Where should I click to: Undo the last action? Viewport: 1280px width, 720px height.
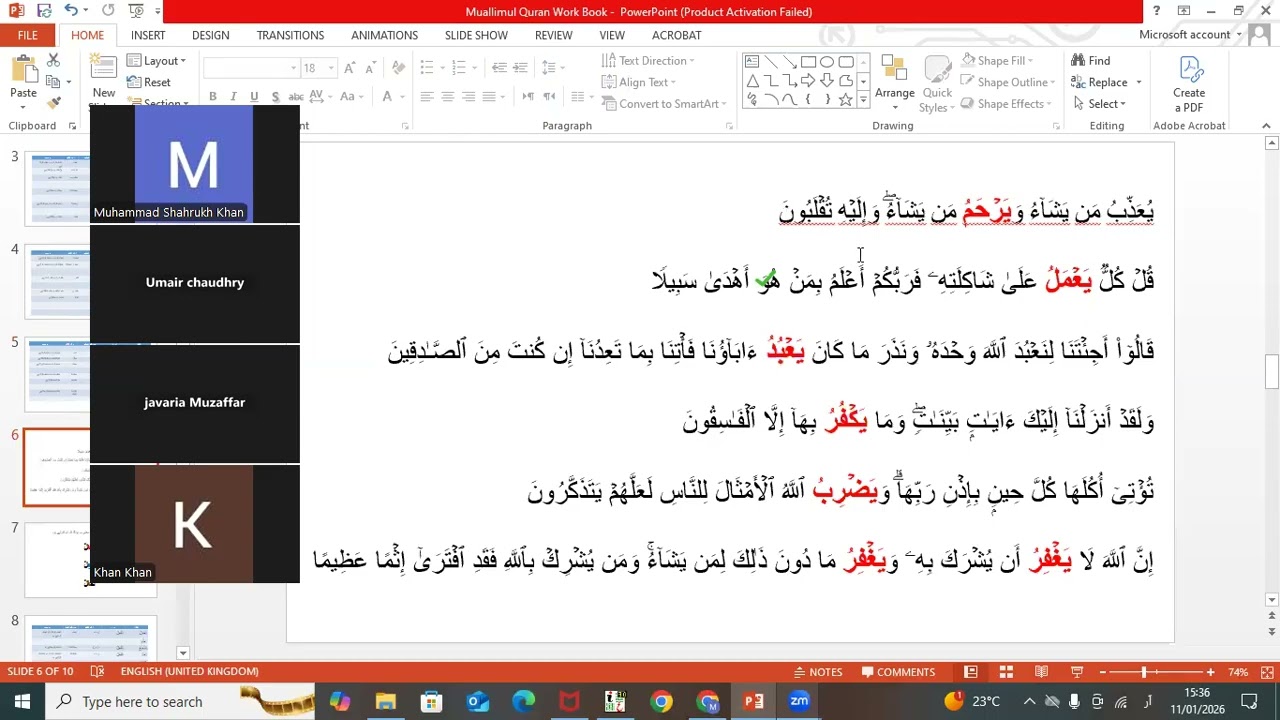[71, 11]
